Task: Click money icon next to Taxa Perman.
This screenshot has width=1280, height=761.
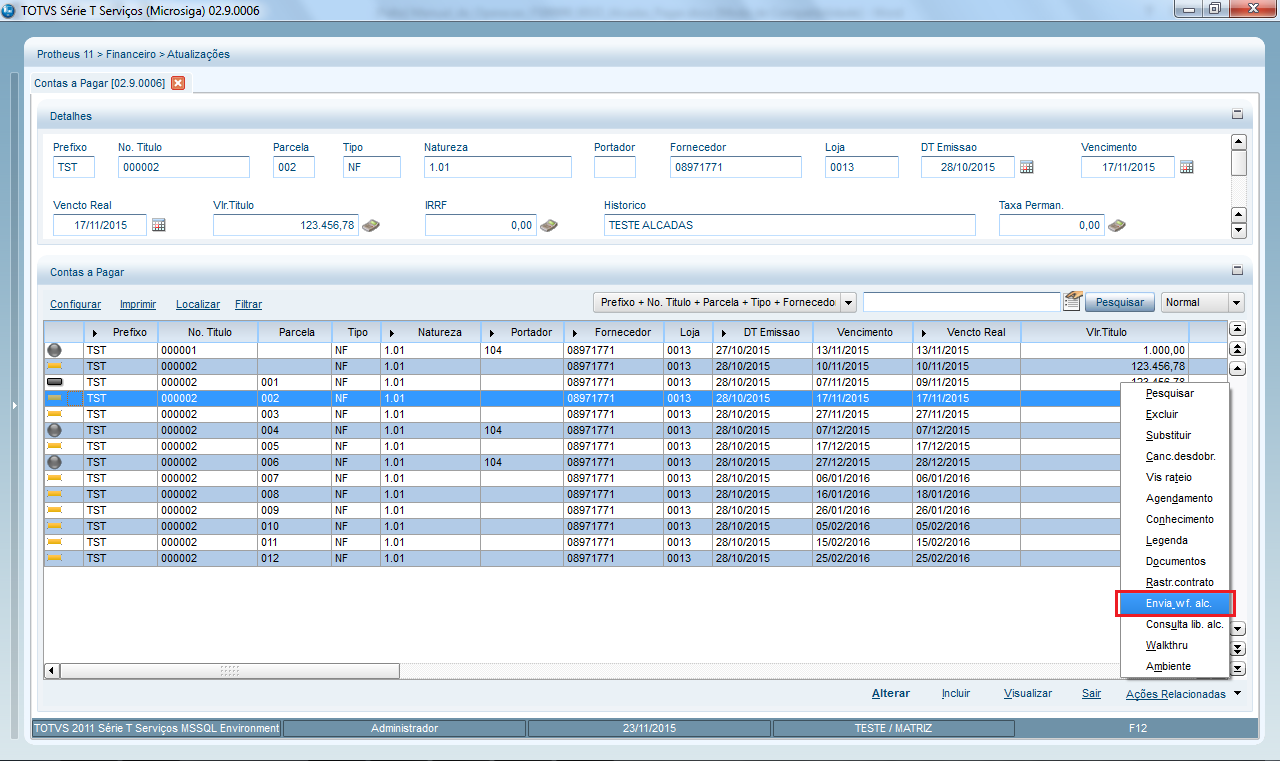Action: [1117, 225]
